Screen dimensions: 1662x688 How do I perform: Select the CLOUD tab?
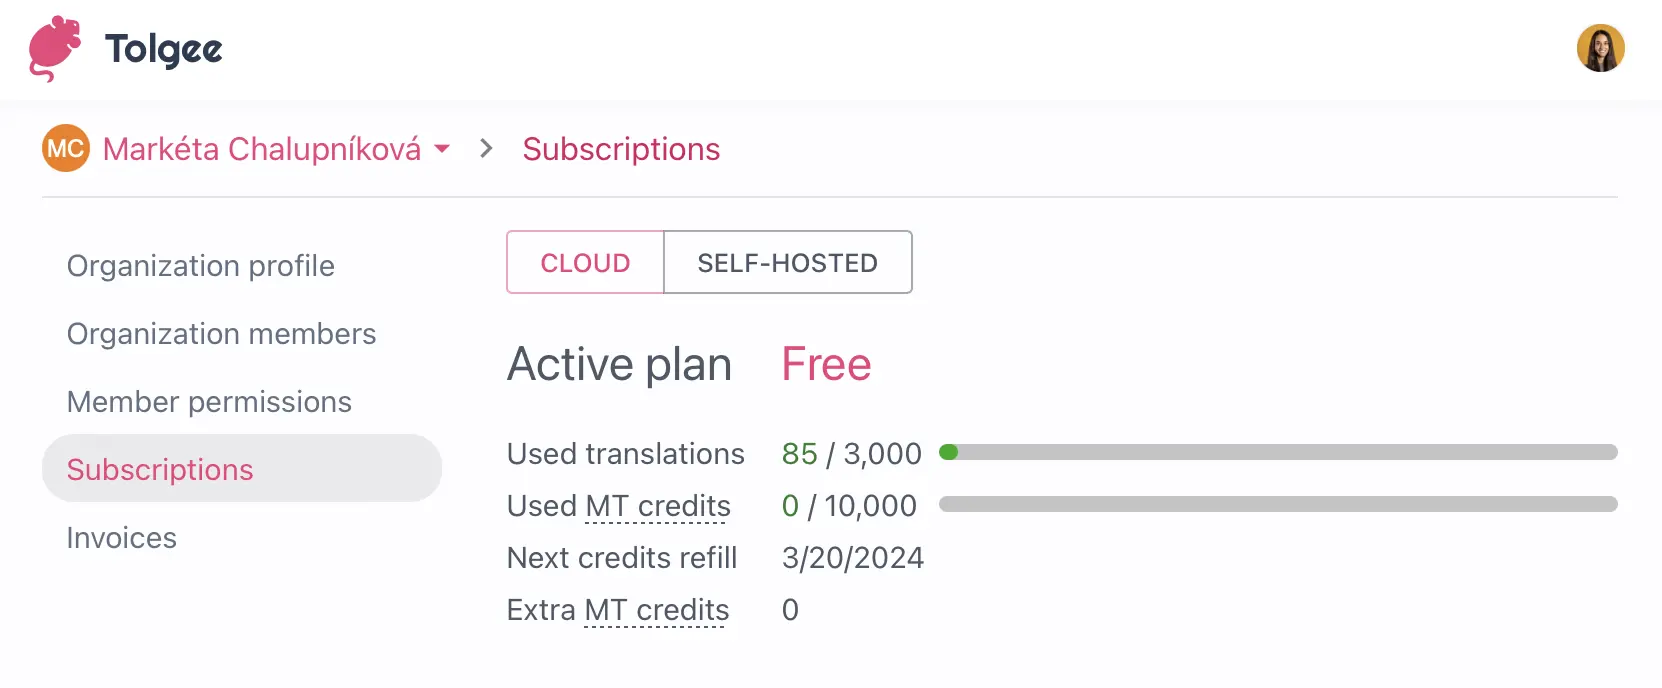pos(585,262)
